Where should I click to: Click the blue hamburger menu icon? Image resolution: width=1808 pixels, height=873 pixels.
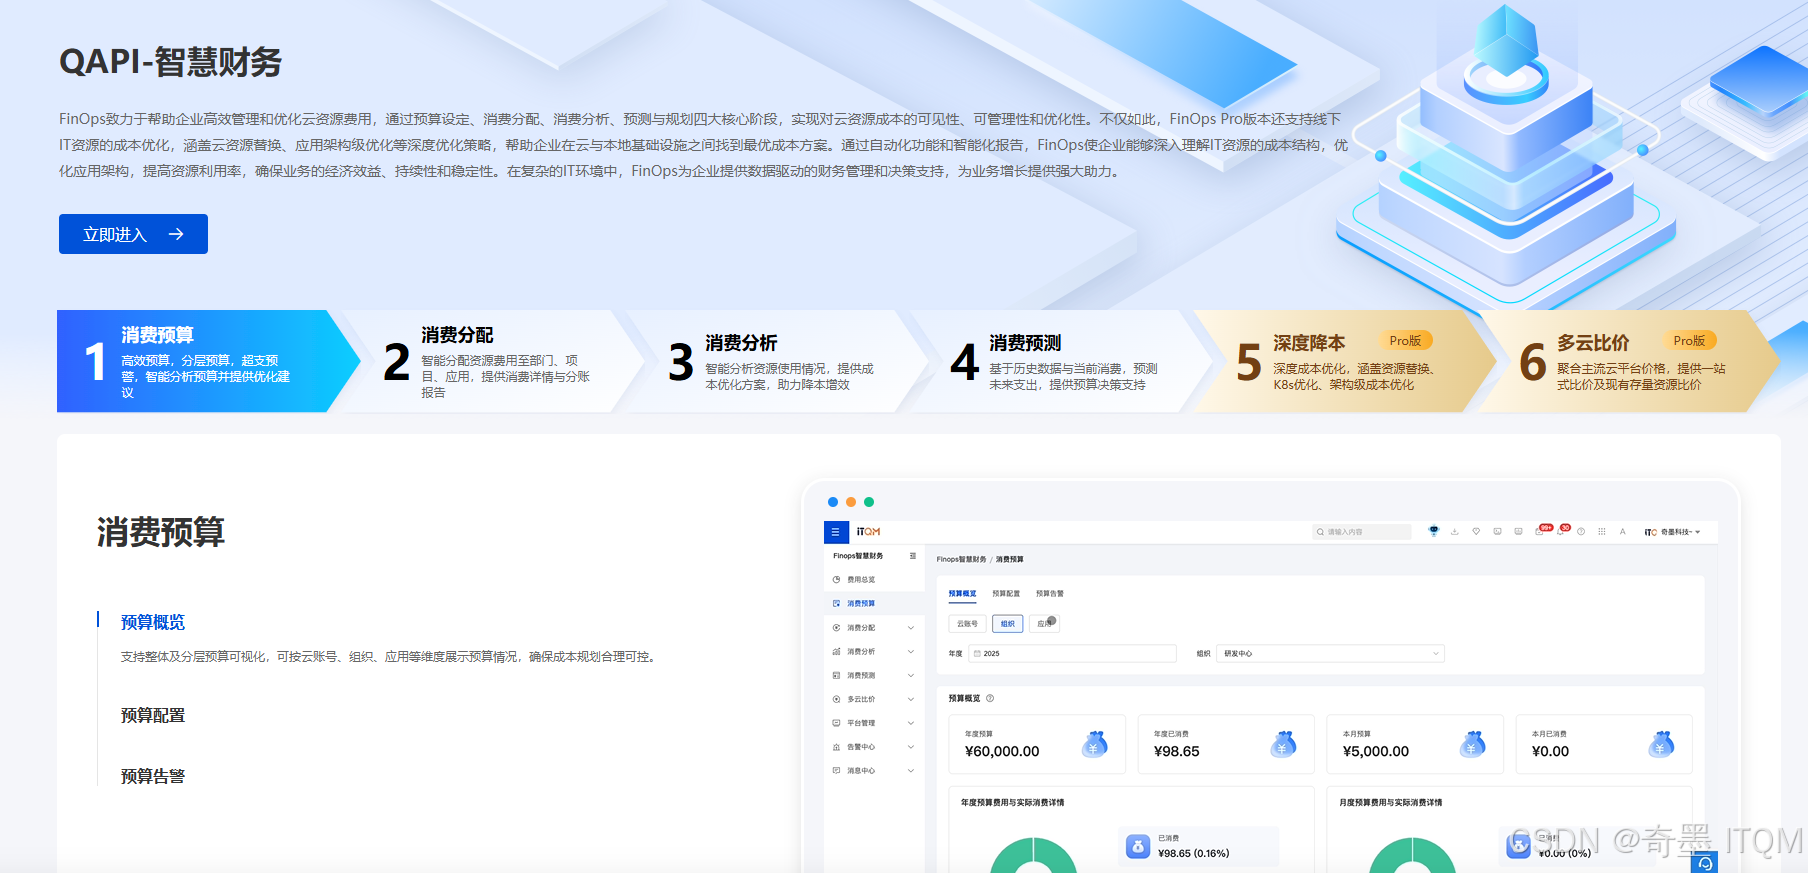point(836,532)
